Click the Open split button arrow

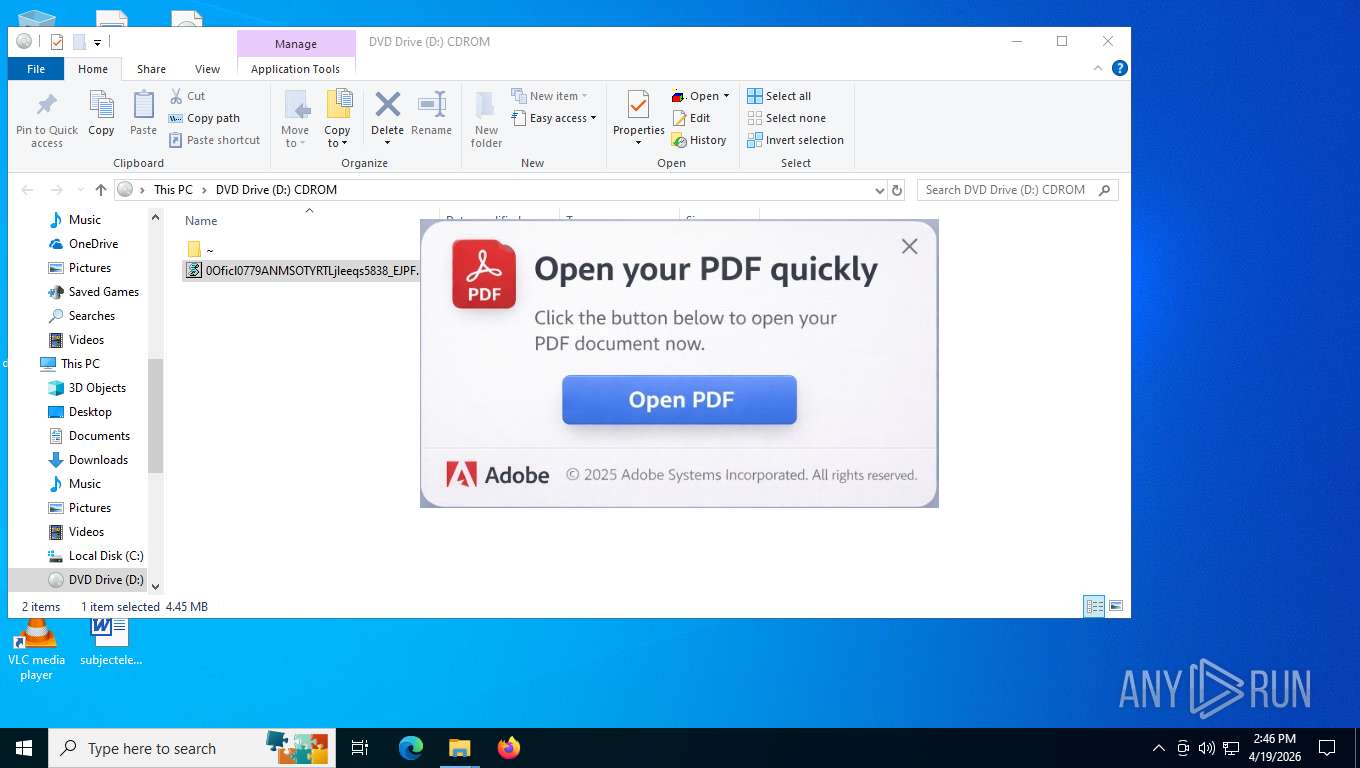click(x=726, y=96)
